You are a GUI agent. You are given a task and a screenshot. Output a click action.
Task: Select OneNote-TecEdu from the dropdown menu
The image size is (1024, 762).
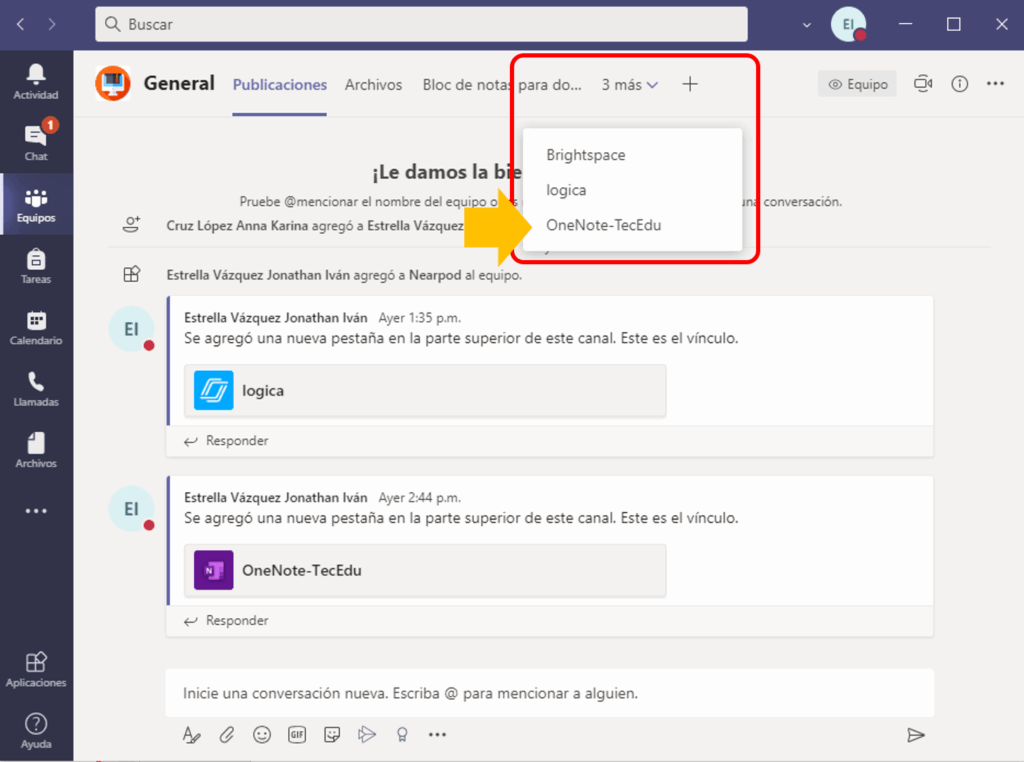[x=603, y=225]
